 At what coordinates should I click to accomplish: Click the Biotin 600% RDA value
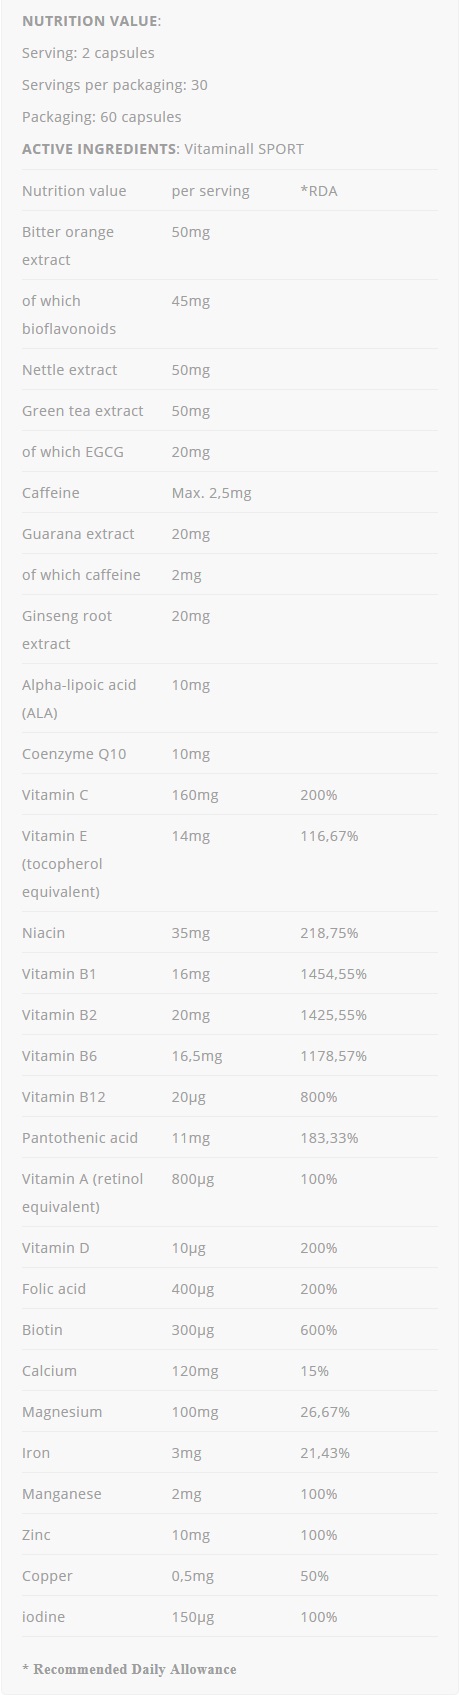click(x=319, y=1330)
